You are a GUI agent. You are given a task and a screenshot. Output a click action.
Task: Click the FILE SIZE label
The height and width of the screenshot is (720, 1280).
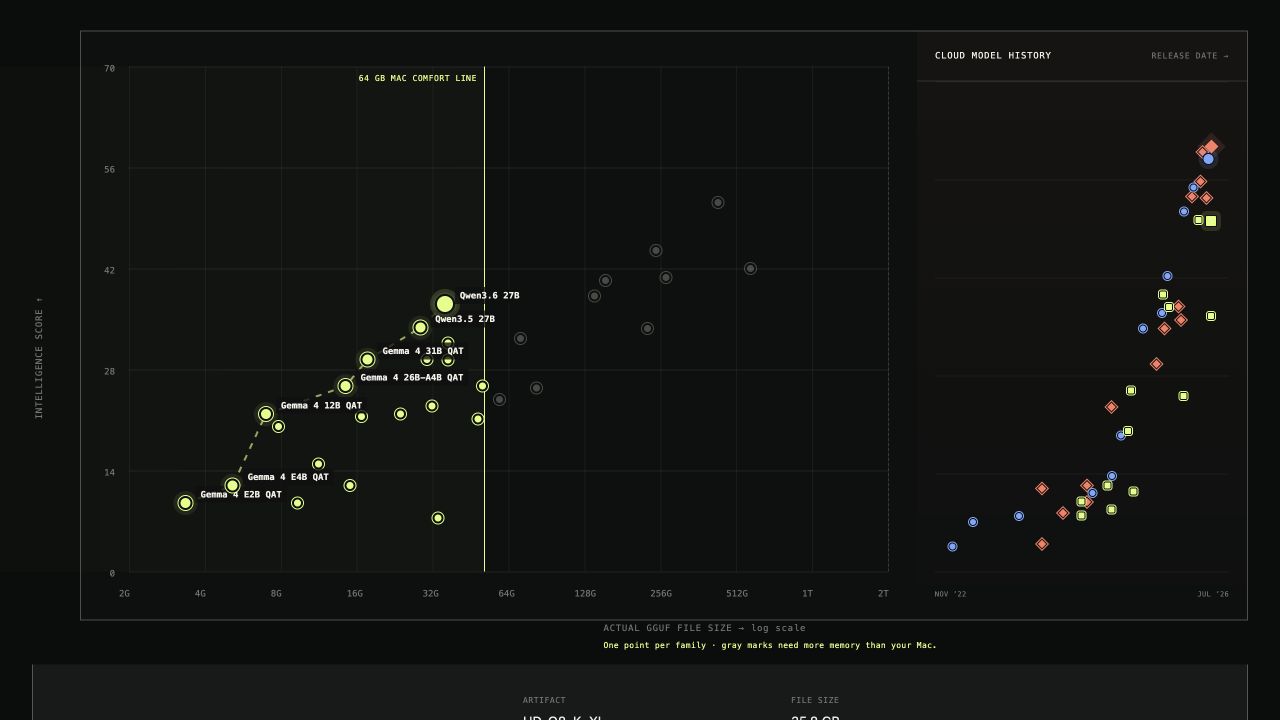[815, 700]
